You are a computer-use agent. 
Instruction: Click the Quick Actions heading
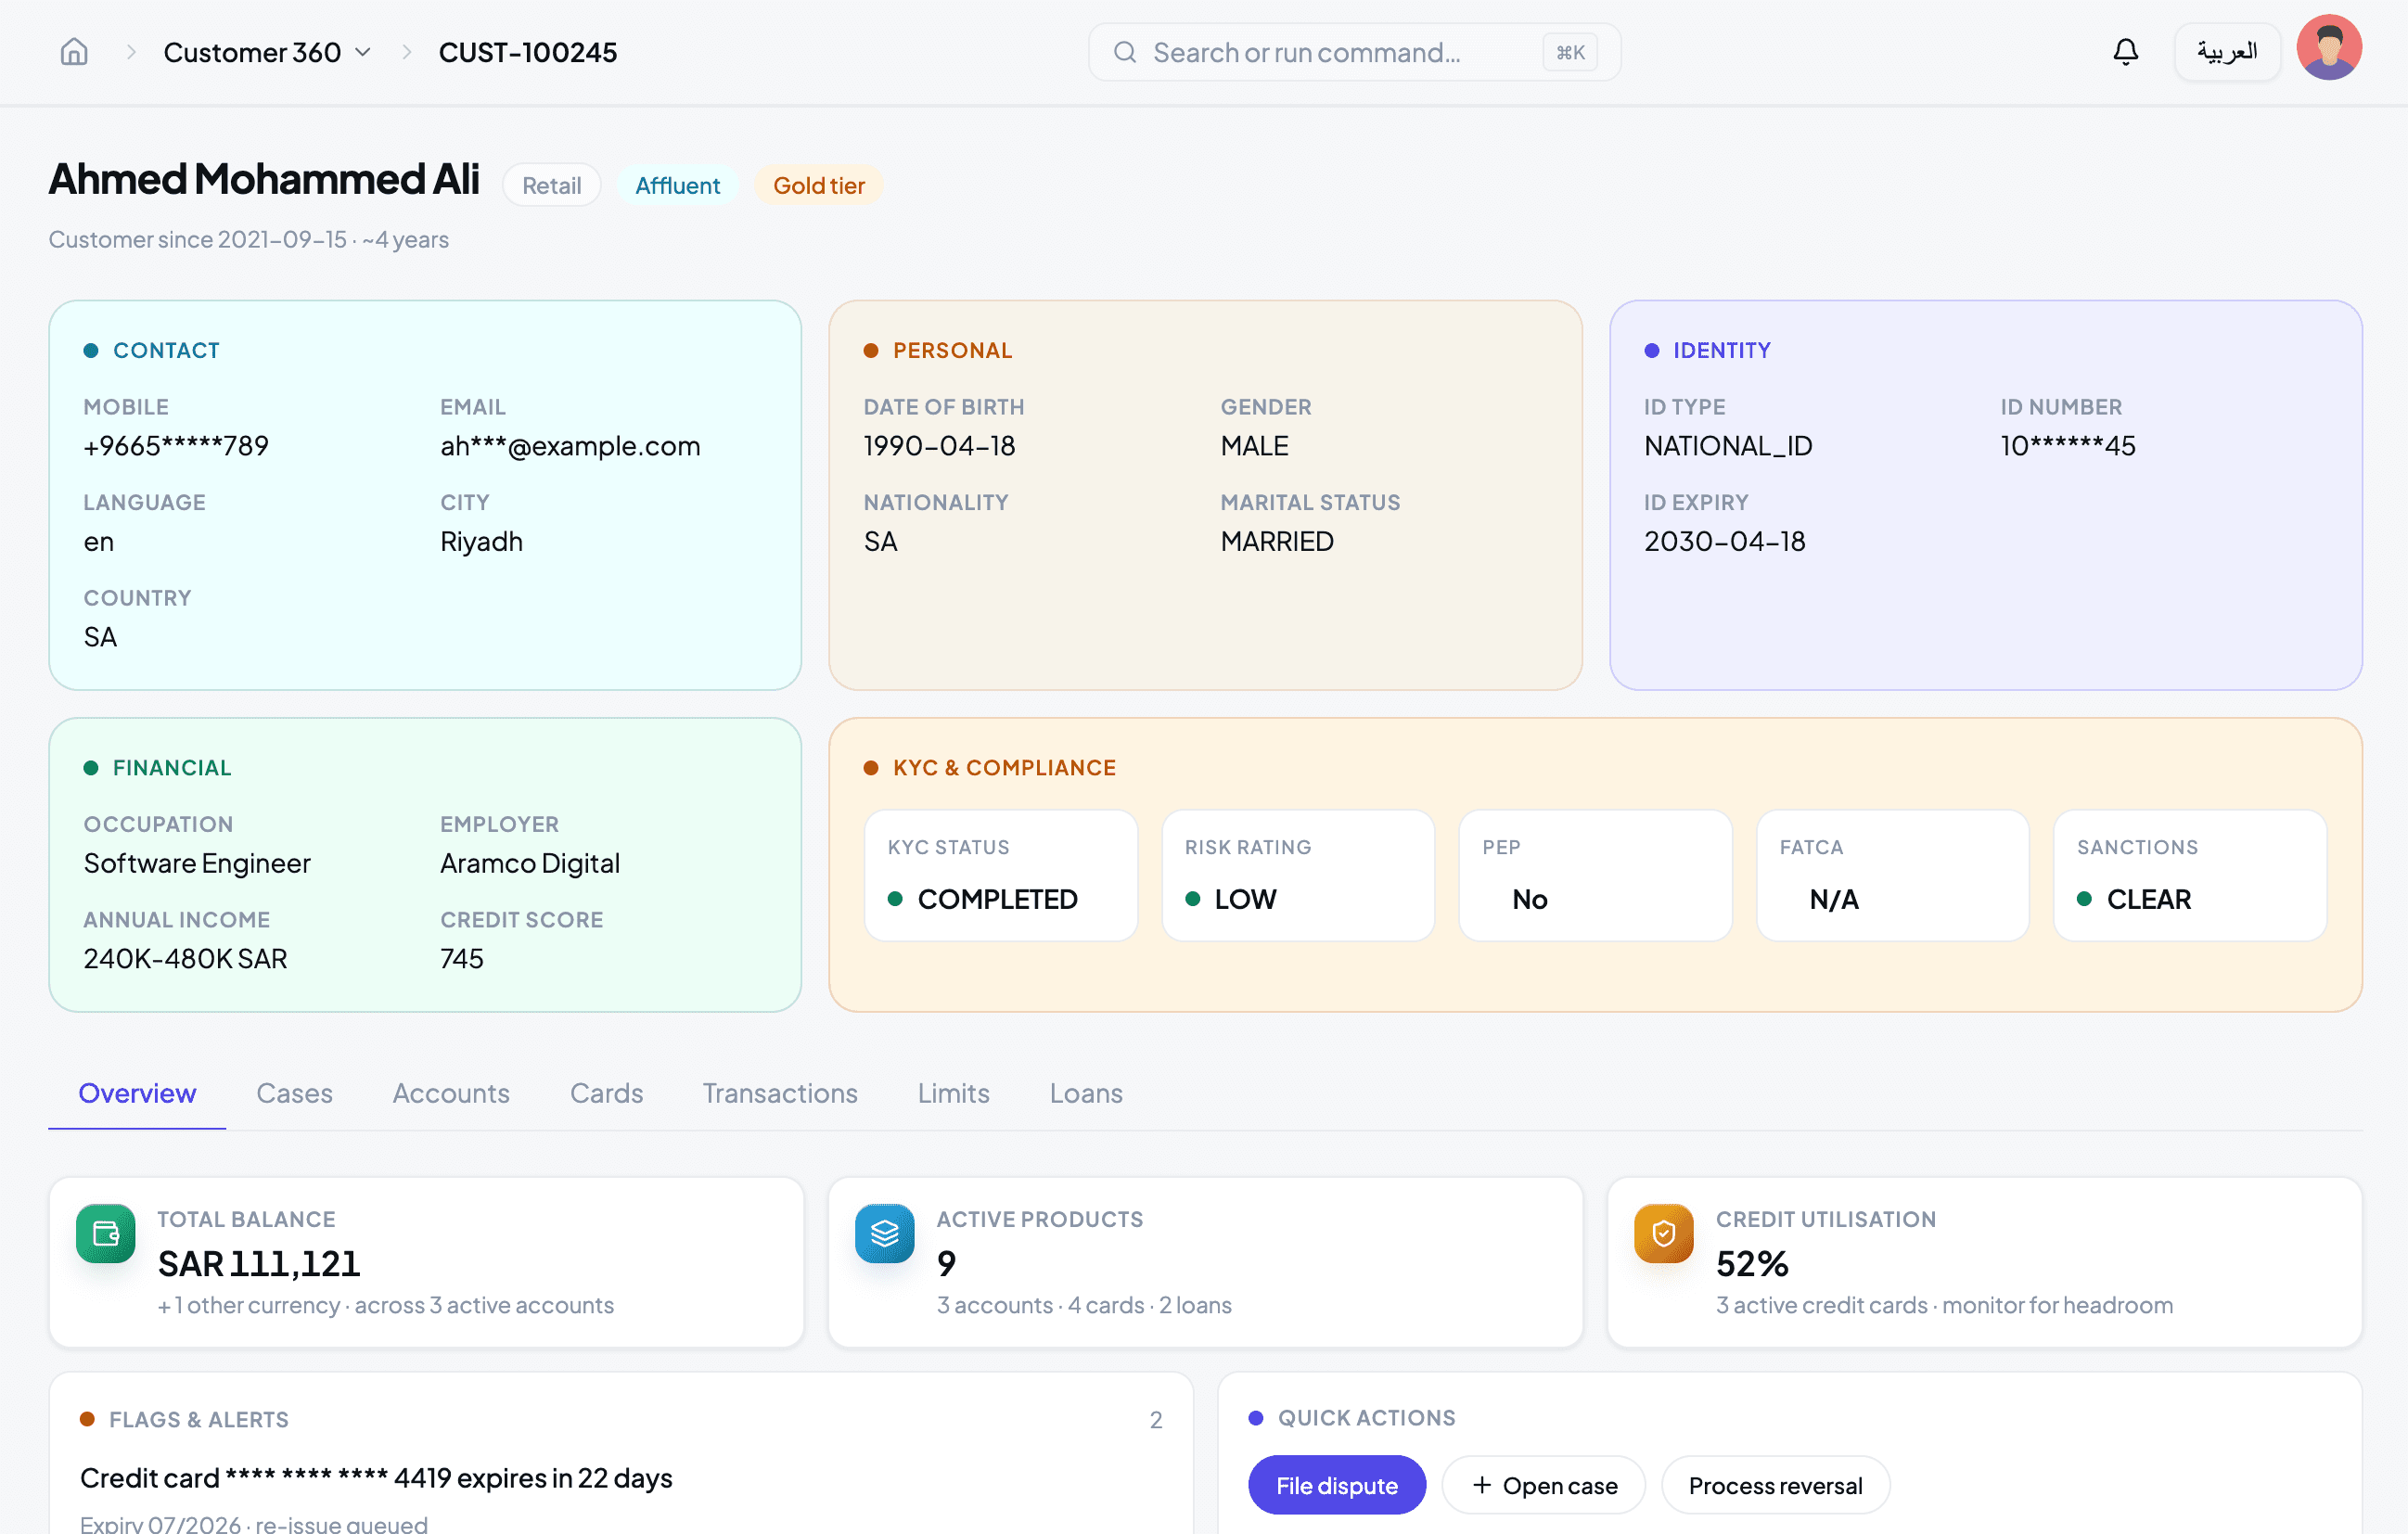point(1366,1418)
